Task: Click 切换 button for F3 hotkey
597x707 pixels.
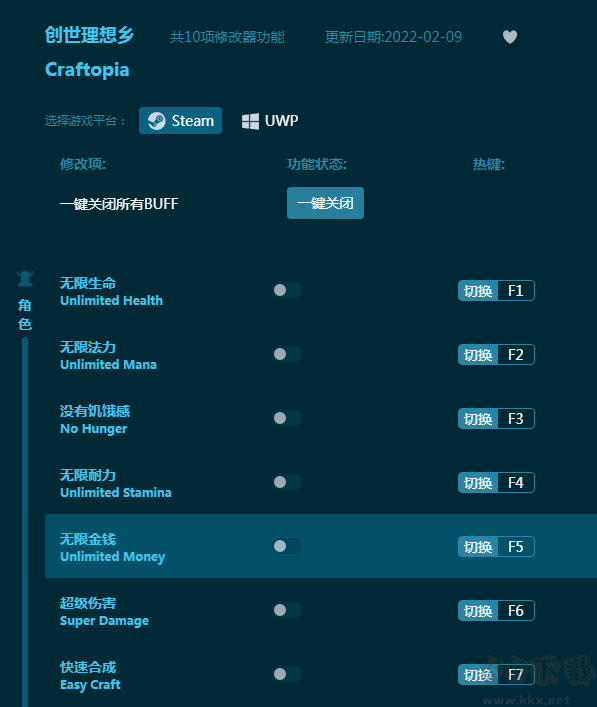Action: click(x=478, y=418)
